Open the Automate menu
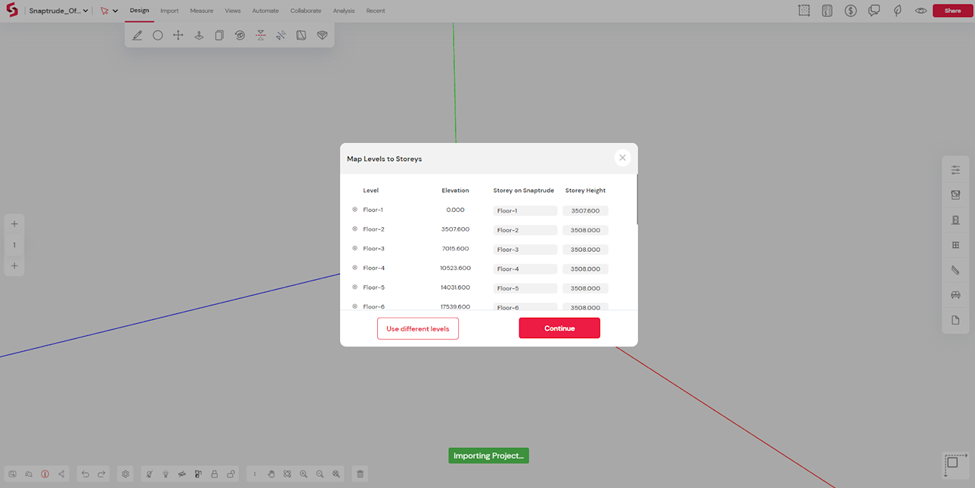Screen dimensions: 975x488 [x=266, y=11]
